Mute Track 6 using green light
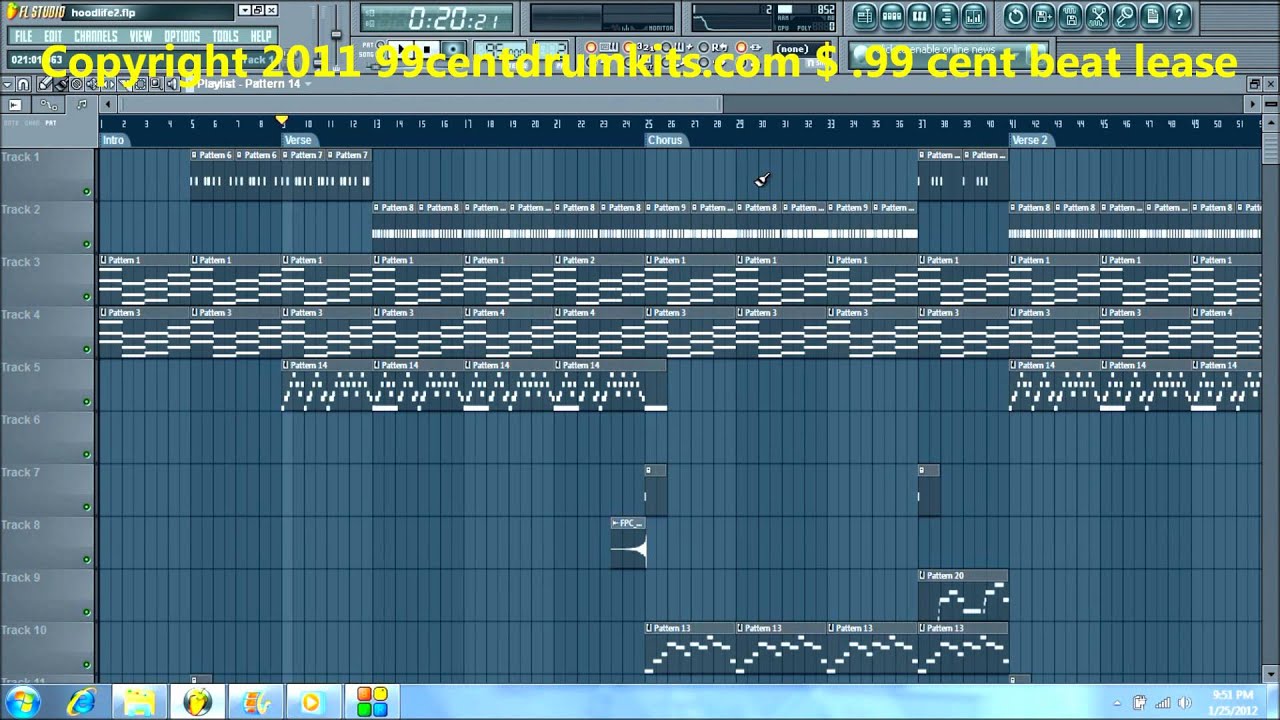Screen dimensions: 1280x720 click(87, 454)
